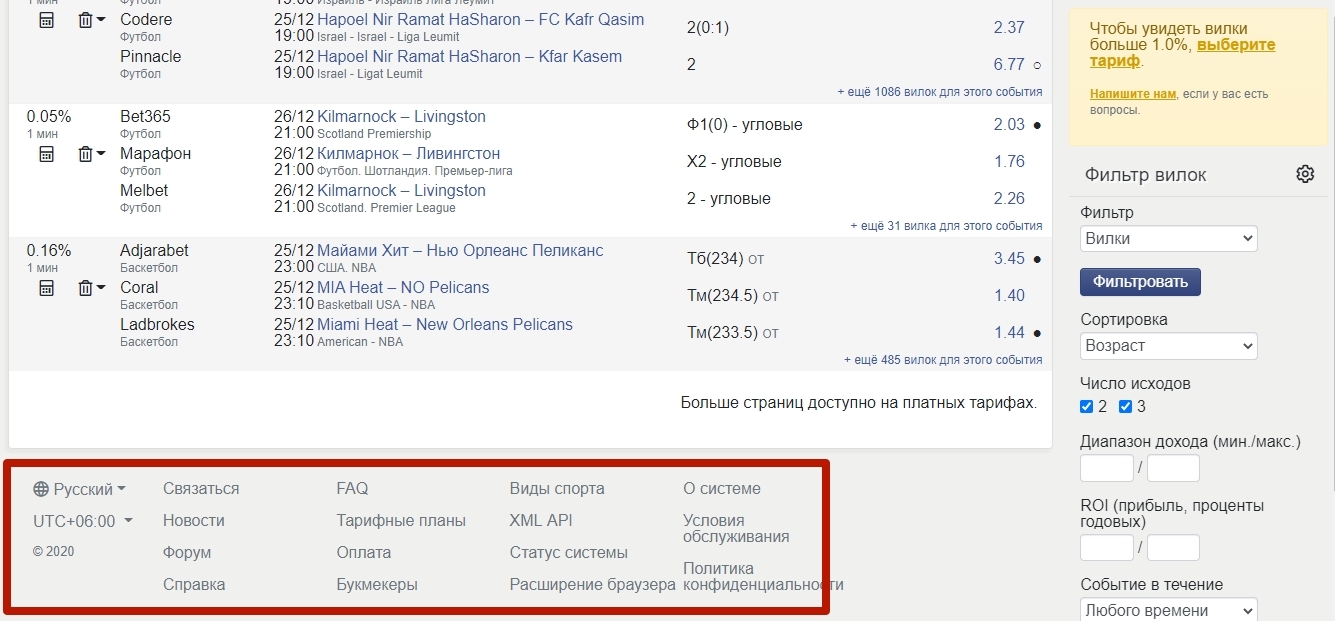
Task: Open the UTC+06:00 timezone selector
Action: point(83,521)
